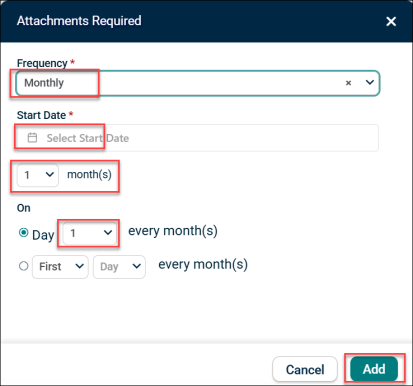Viewport: 413px width, 386px height.
Task: Click the chevron on weekday Day selector
Action: click(137, 266)
